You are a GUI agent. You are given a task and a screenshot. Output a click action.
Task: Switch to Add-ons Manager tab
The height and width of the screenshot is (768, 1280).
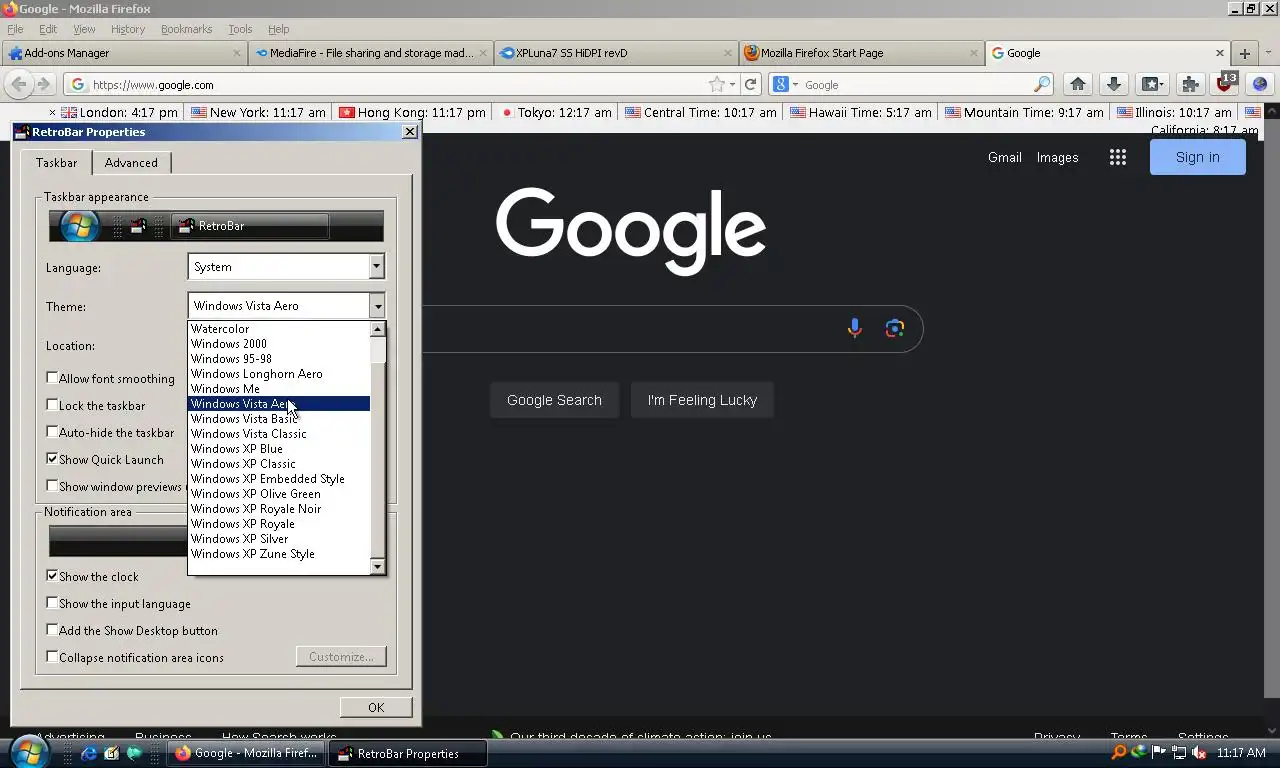[124, 53]
